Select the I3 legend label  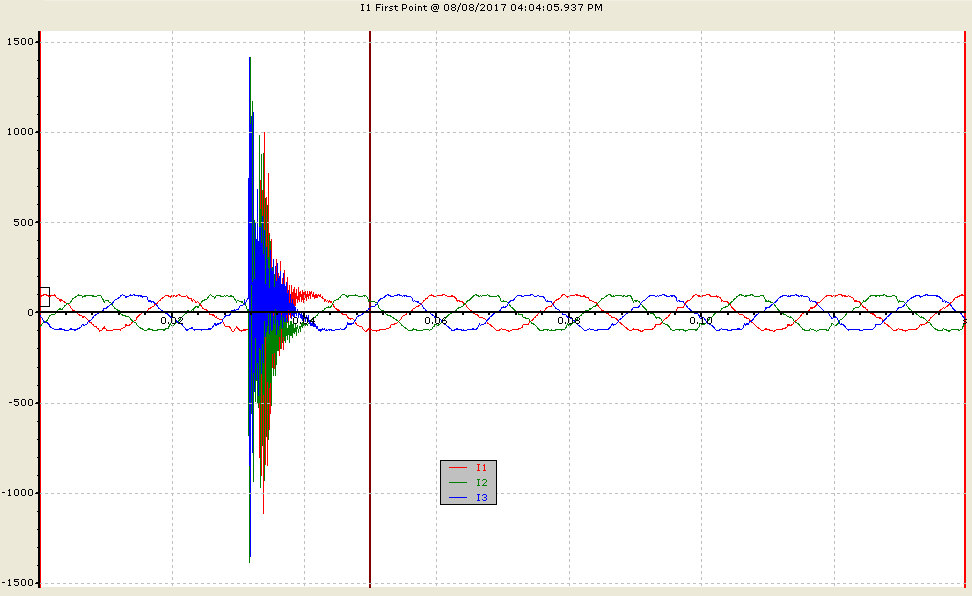482,497
